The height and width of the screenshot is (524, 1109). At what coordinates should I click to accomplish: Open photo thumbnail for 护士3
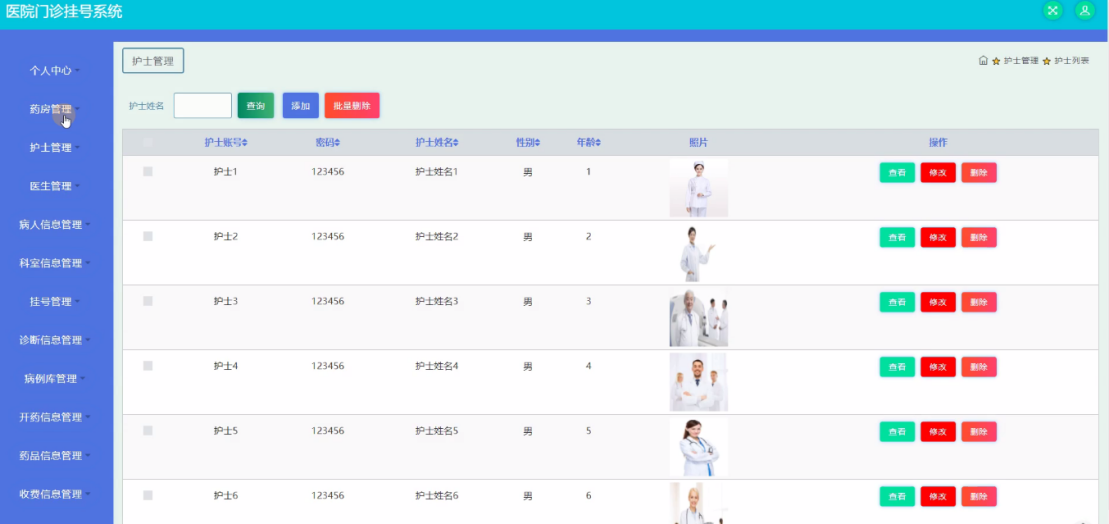pyautogui.click(x=699, y=318)
